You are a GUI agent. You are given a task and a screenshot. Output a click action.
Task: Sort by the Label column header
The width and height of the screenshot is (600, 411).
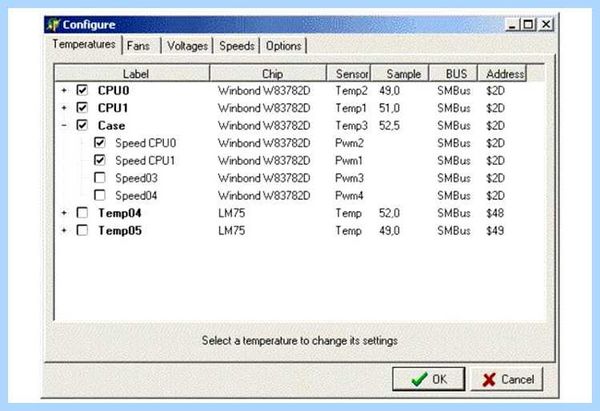[x=132, y=73]
